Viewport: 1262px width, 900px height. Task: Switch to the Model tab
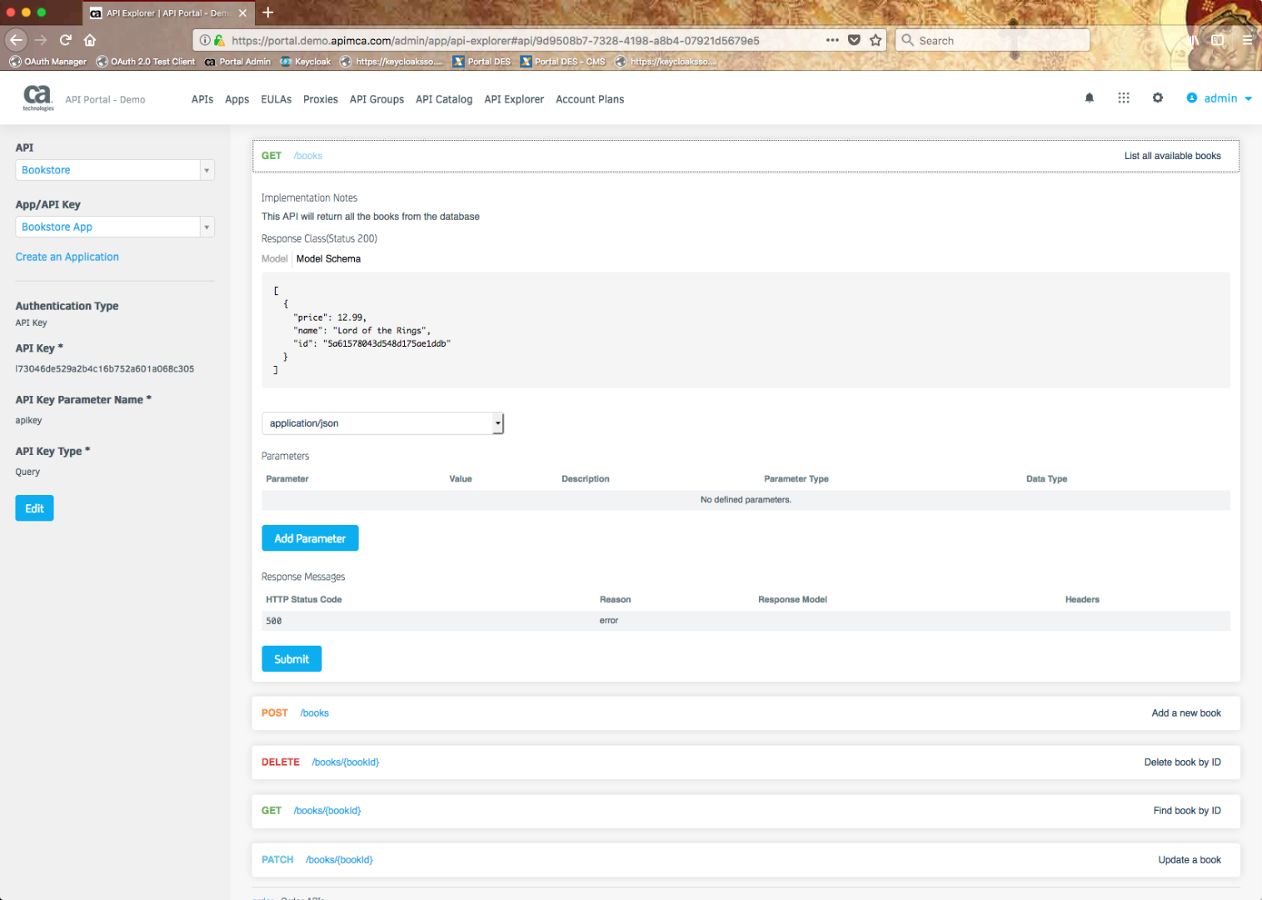[x=274, y=259]
